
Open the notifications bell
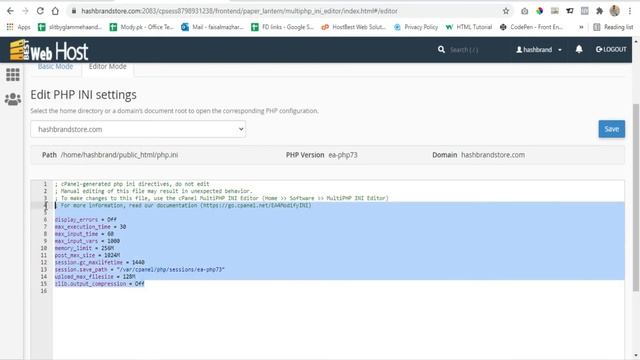(x=579, y=49)
